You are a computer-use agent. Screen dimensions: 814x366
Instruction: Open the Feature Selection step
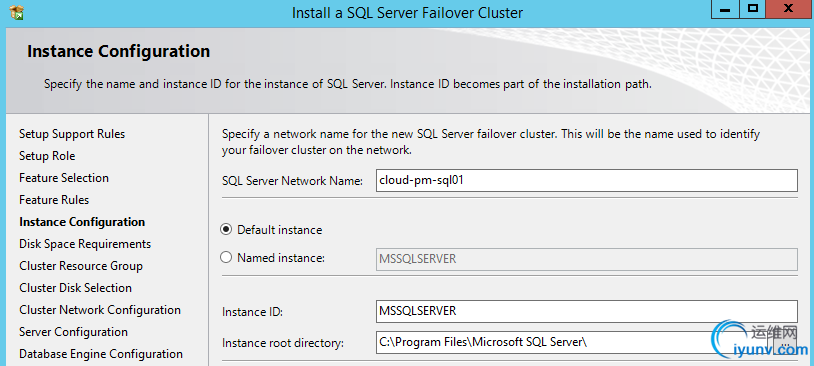click(x=64, y=178)
